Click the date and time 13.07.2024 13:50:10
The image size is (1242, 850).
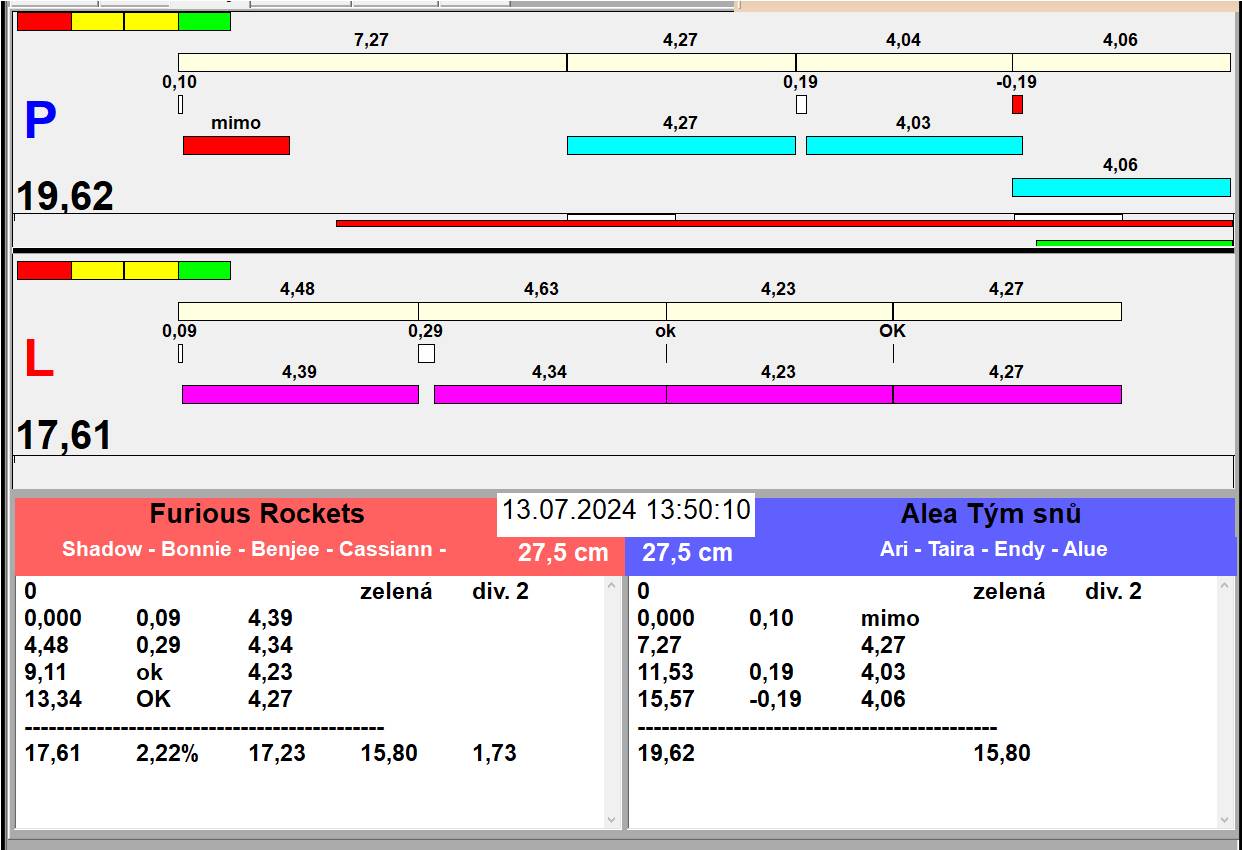pyautogui.click(x=626, y=510)
